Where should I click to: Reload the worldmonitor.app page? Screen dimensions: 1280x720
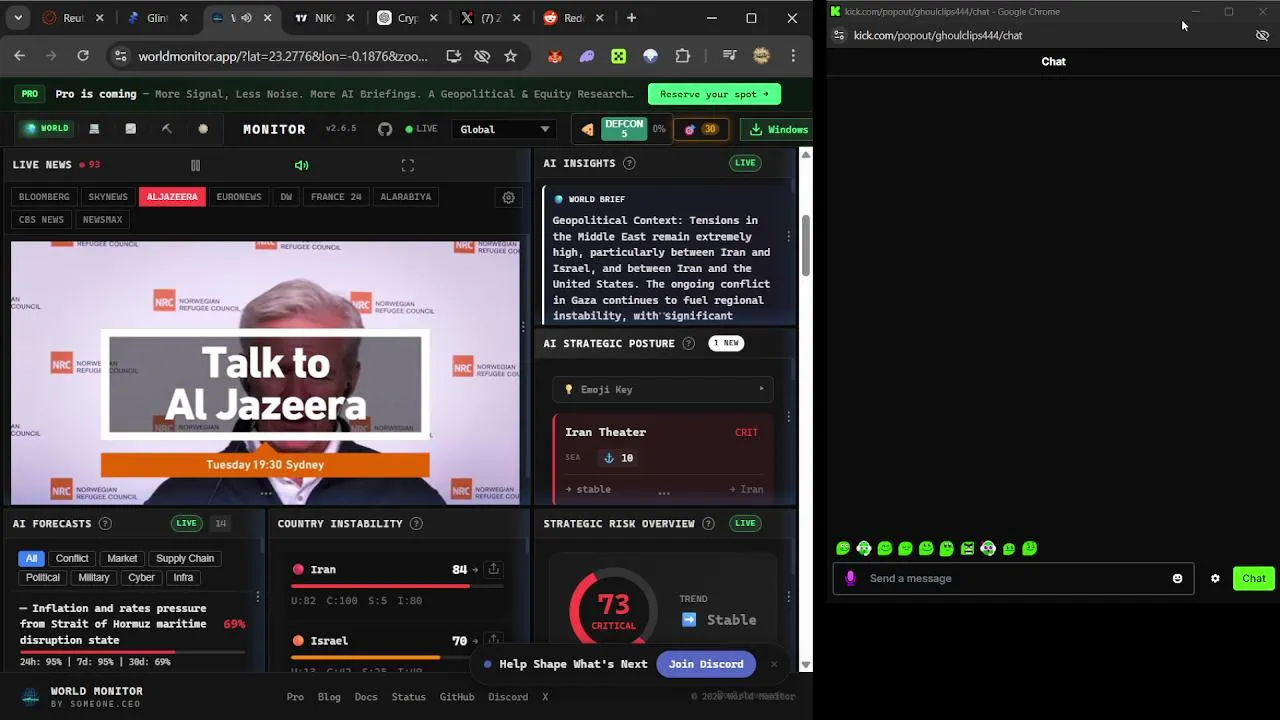[83, 56]
